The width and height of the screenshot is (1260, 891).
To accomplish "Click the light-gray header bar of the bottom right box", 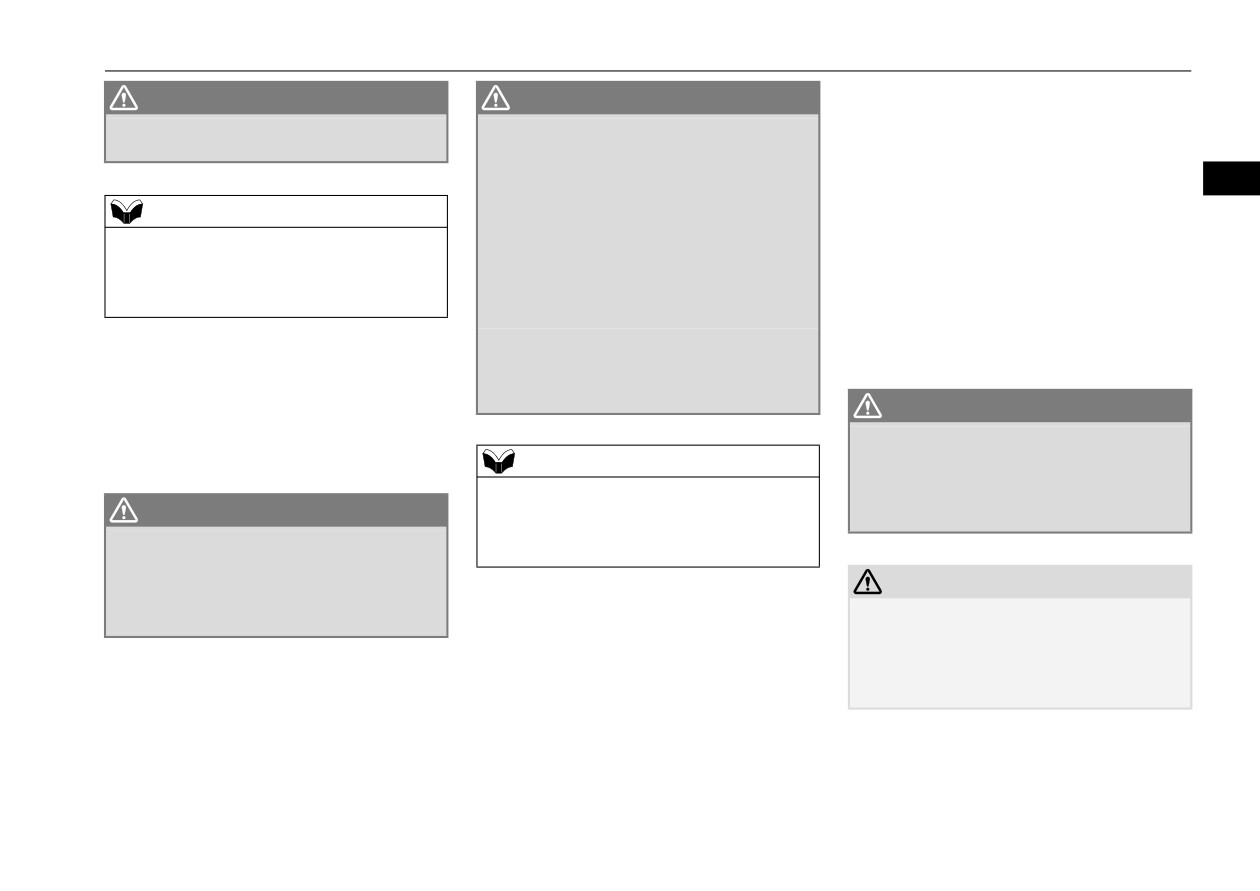I will (1020, 581).
